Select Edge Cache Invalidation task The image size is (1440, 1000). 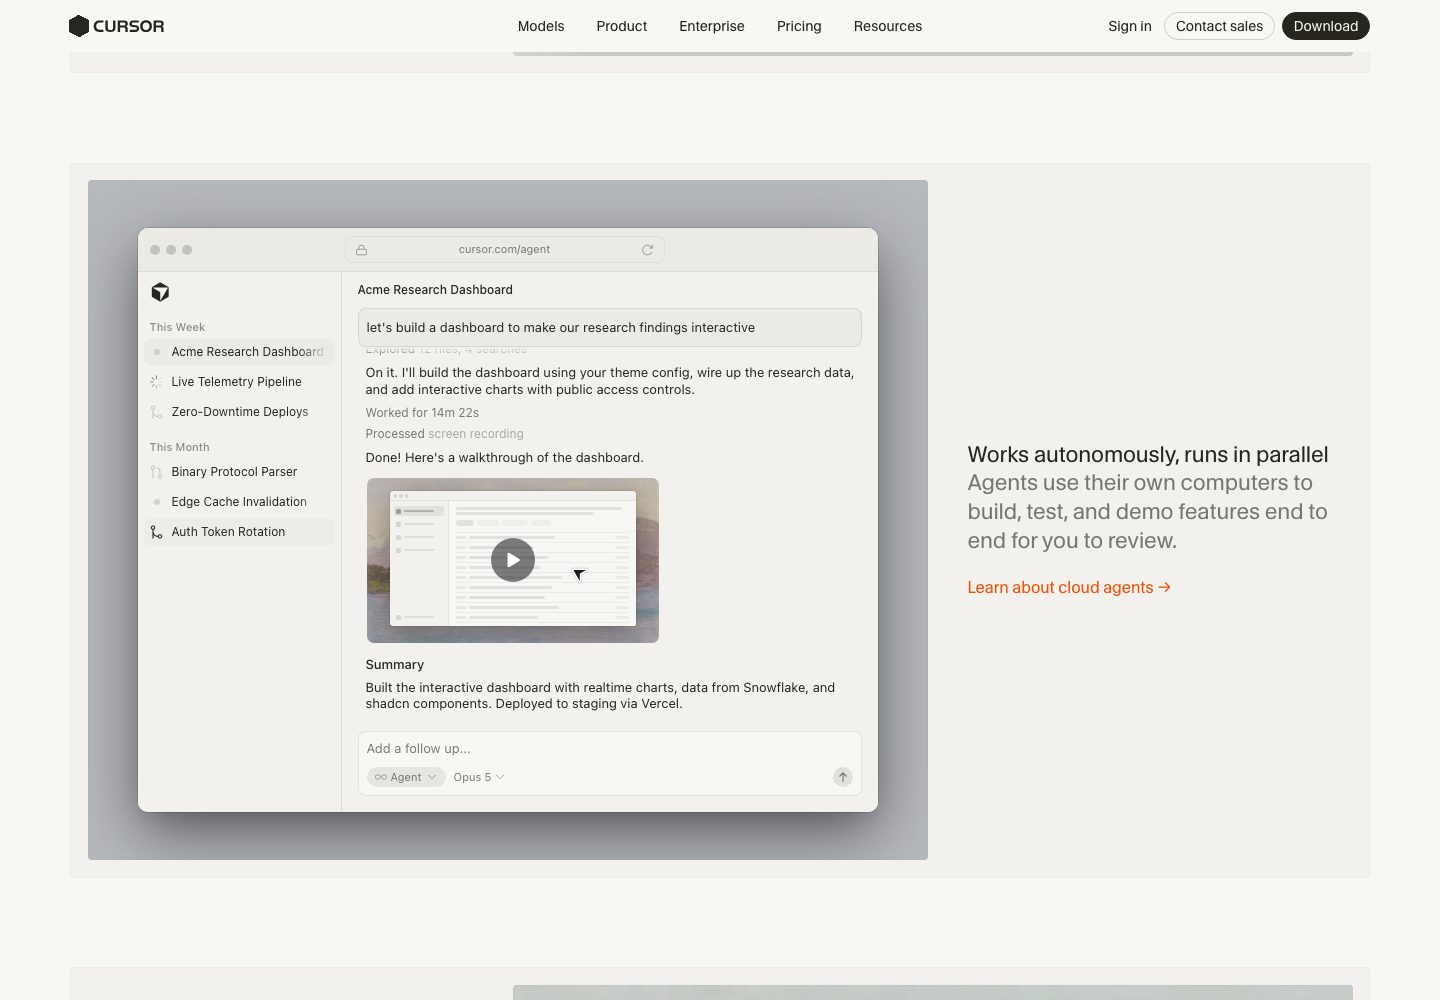239,502
